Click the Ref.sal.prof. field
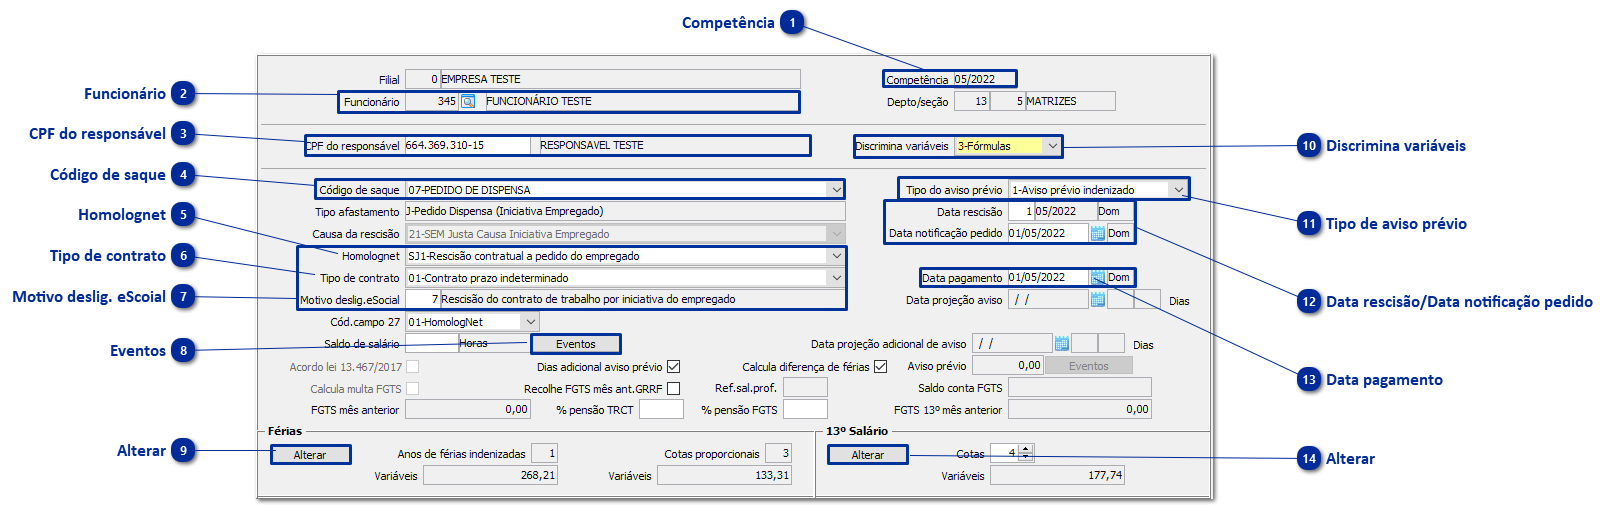This screenshot has width=1609, height=508. 805,387
